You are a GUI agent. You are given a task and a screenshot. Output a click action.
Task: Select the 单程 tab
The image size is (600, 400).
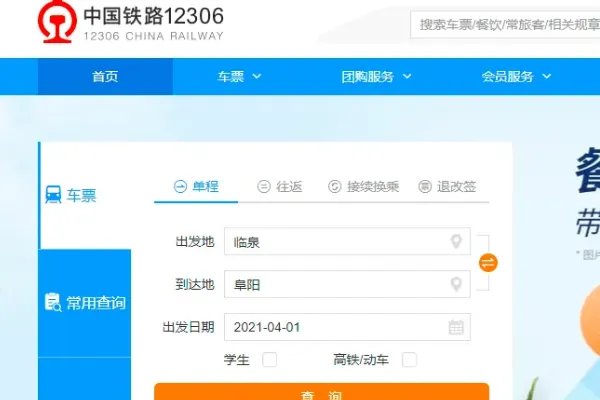tap(196, 187)
